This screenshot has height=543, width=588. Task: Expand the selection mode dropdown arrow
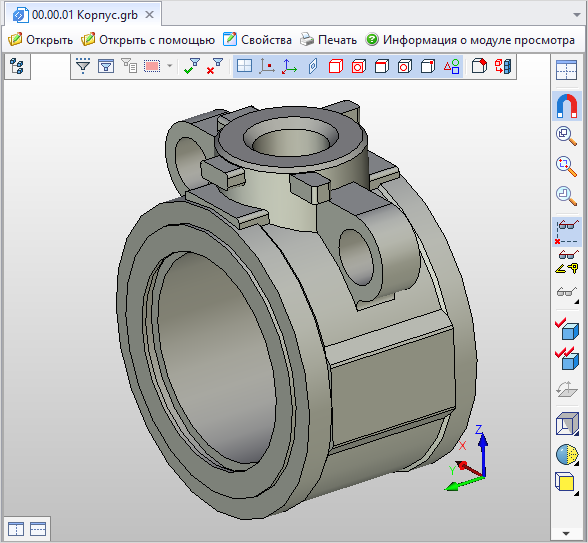click(x=170, y=66)
